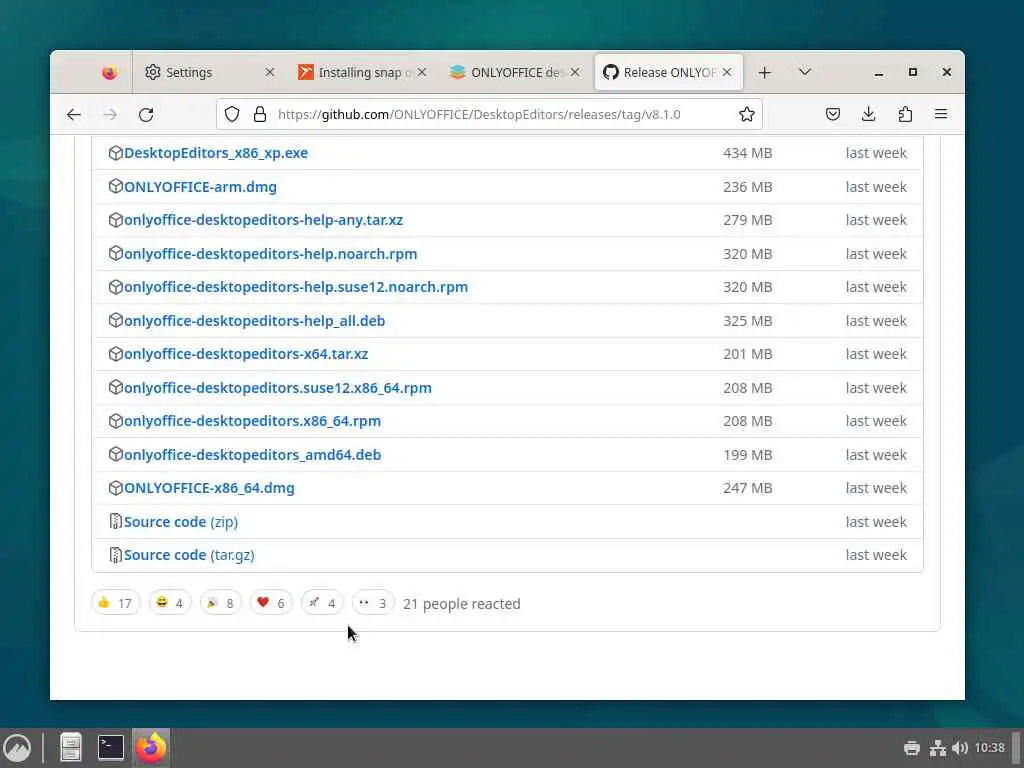Image resolution: width=1024 pixels, height=768 pixels.
Task: Click zip file icon beside Source code (zip)
Action: (x=116, y=521)
